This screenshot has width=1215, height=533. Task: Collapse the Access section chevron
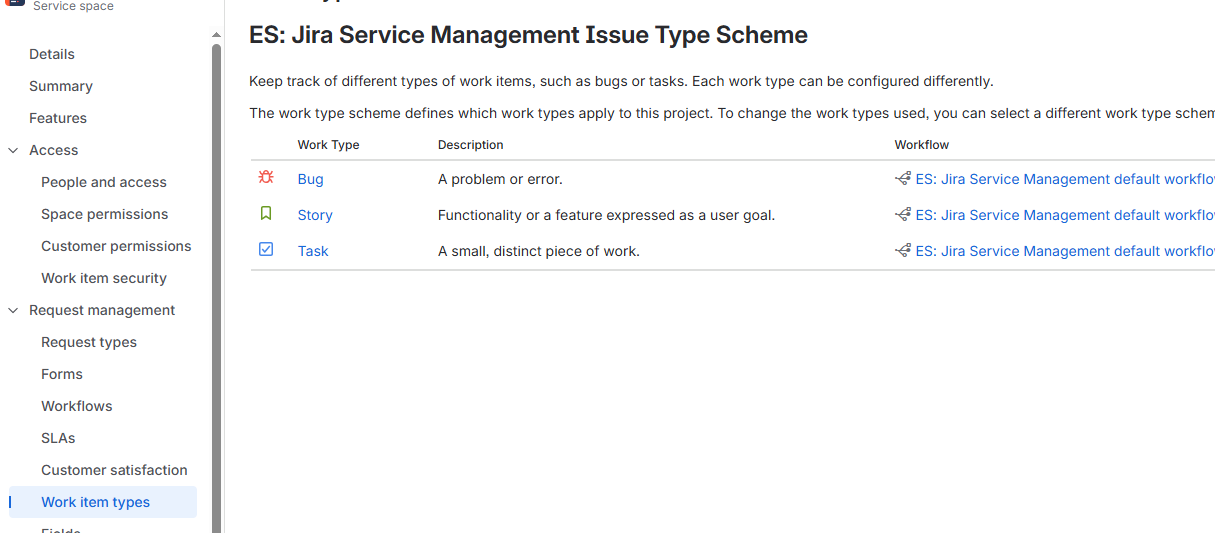click(x=13, y=150)
